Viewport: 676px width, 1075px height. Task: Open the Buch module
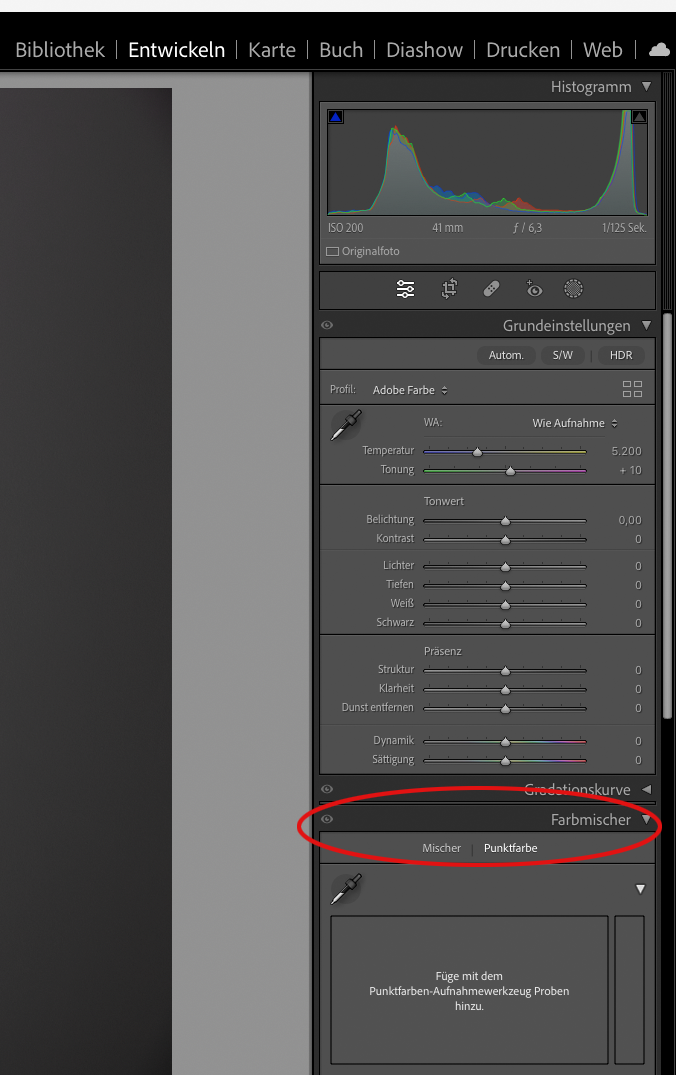pyautogui.click(x=341, y=50)
